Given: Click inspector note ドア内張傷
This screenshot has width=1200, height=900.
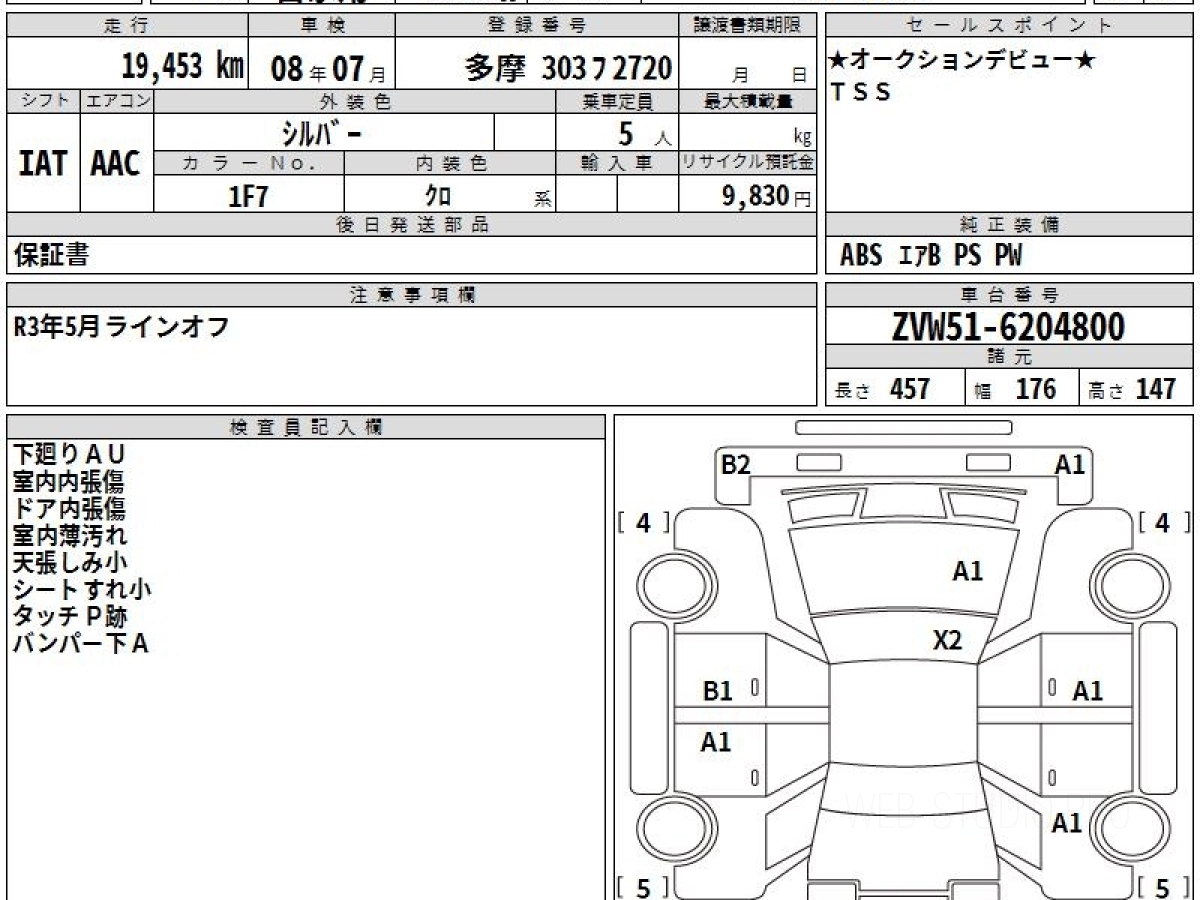Looking at the screenshot, I should tap(69, 509).
